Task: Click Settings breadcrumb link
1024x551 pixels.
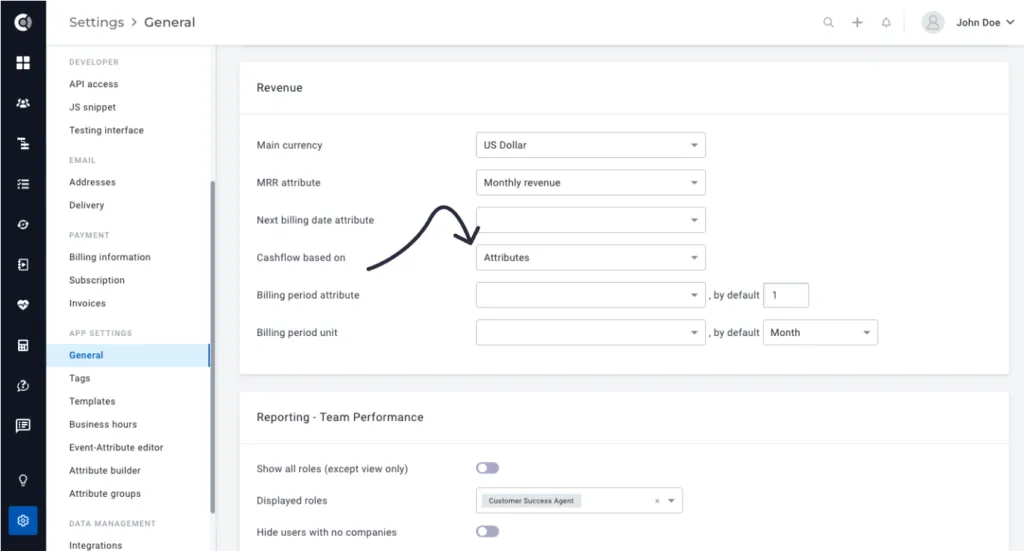Action: 97,22
